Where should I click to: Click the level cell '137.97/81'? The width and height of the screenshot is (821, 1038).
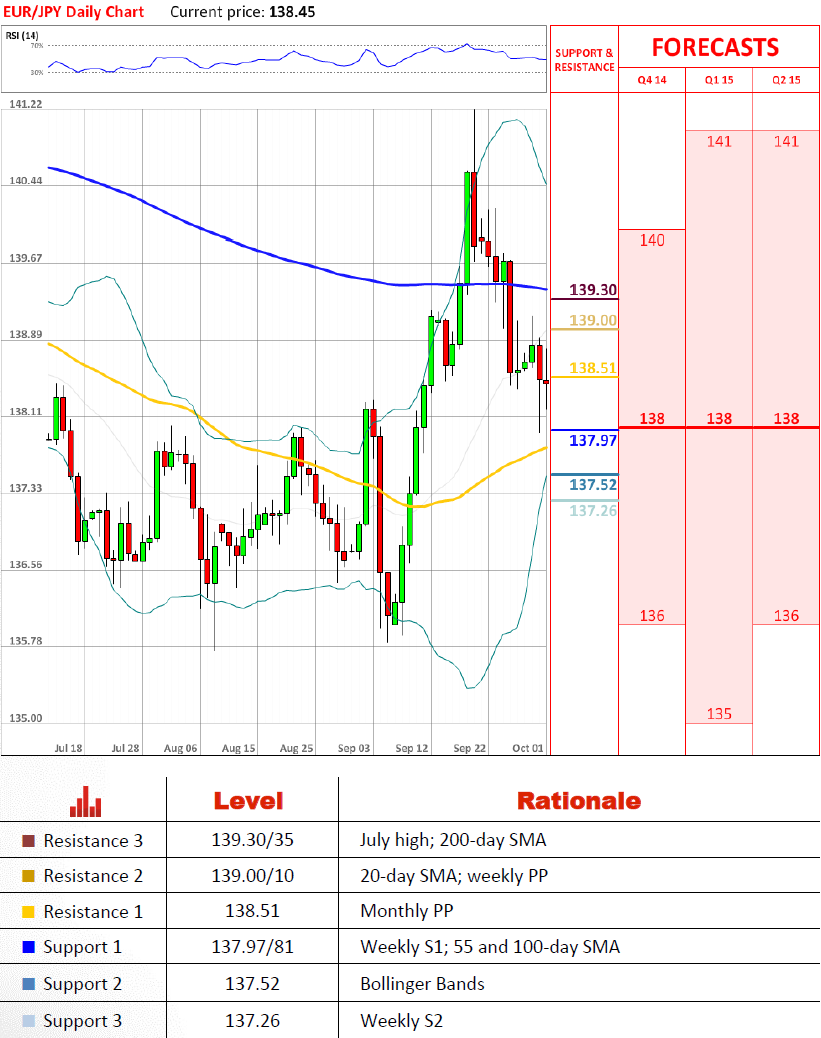click(252, 947)
